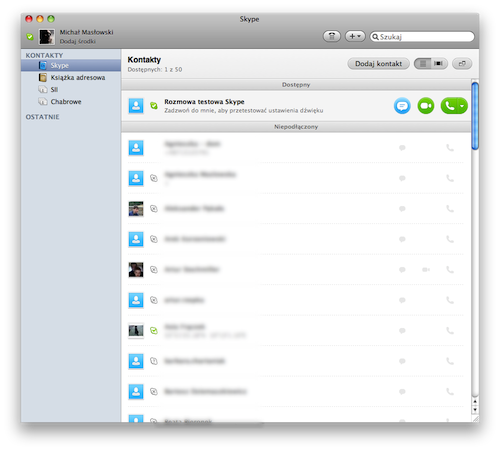This screenshot has height=451, width=500.
Task: Change own status via green check icon
Action: click(30, 37)
